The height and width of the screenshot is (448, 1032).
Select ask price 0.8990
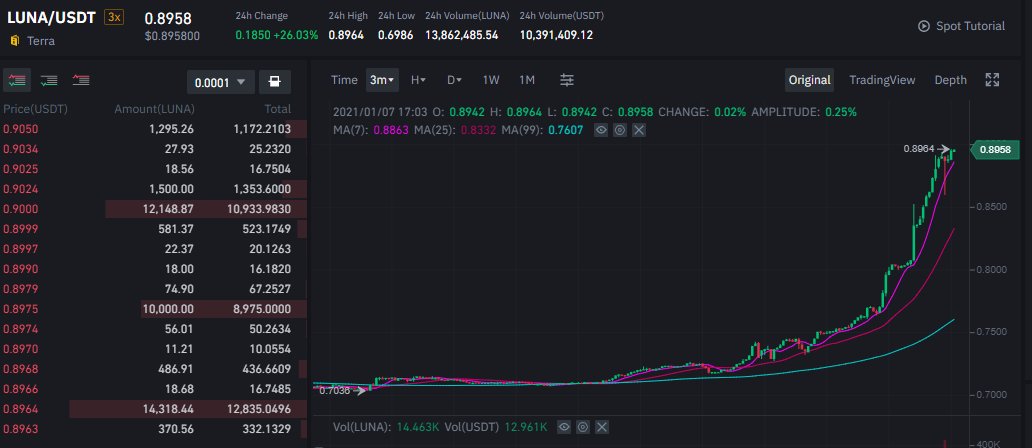point(20,269)
